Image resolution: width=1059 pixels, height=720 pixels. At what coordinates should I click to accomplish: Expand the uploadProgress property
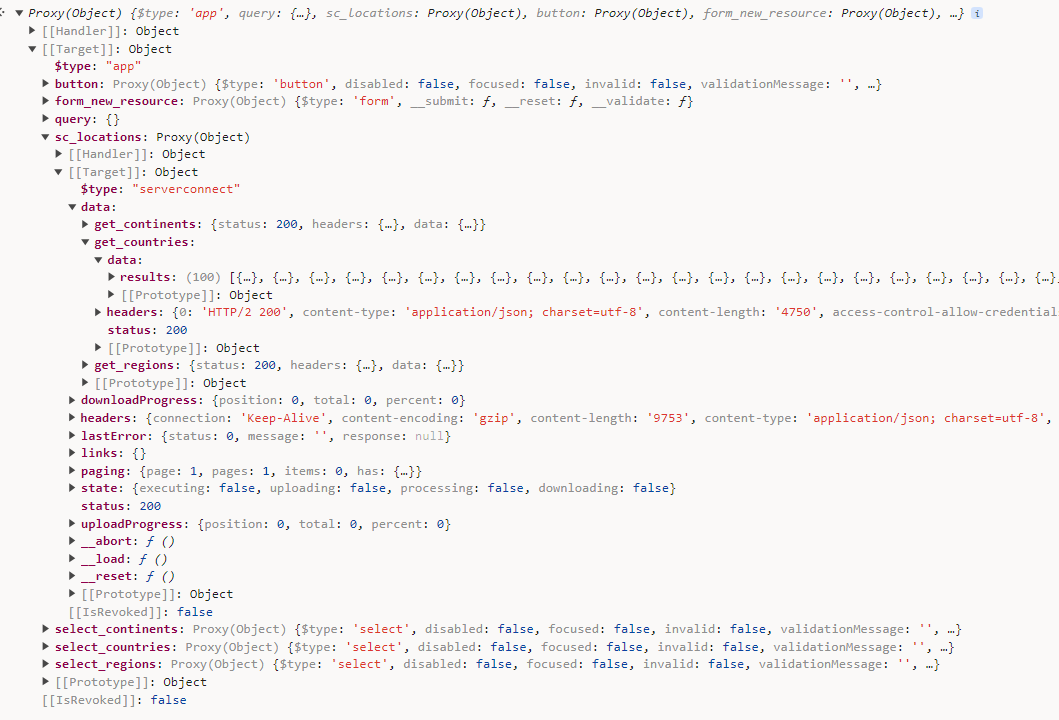pos(72,524)
